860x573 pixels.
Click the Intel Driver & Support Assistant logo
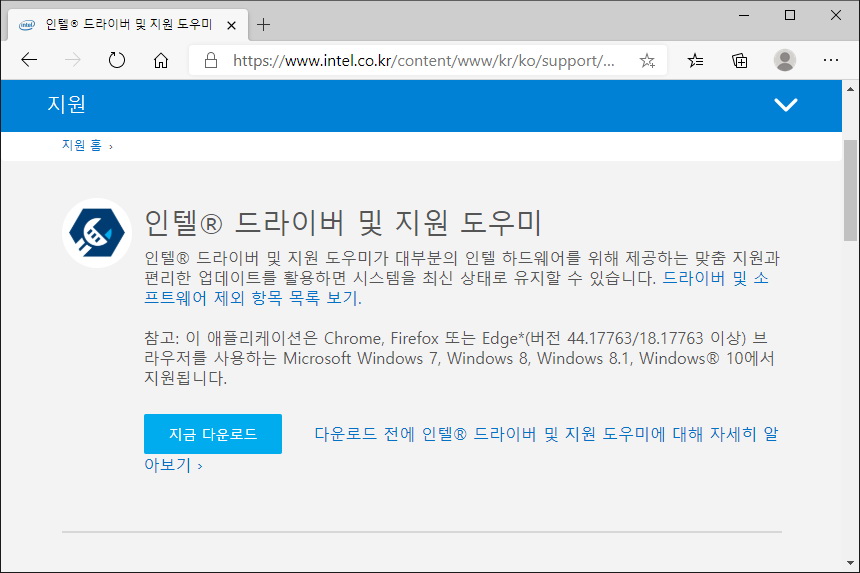(97, 232)
